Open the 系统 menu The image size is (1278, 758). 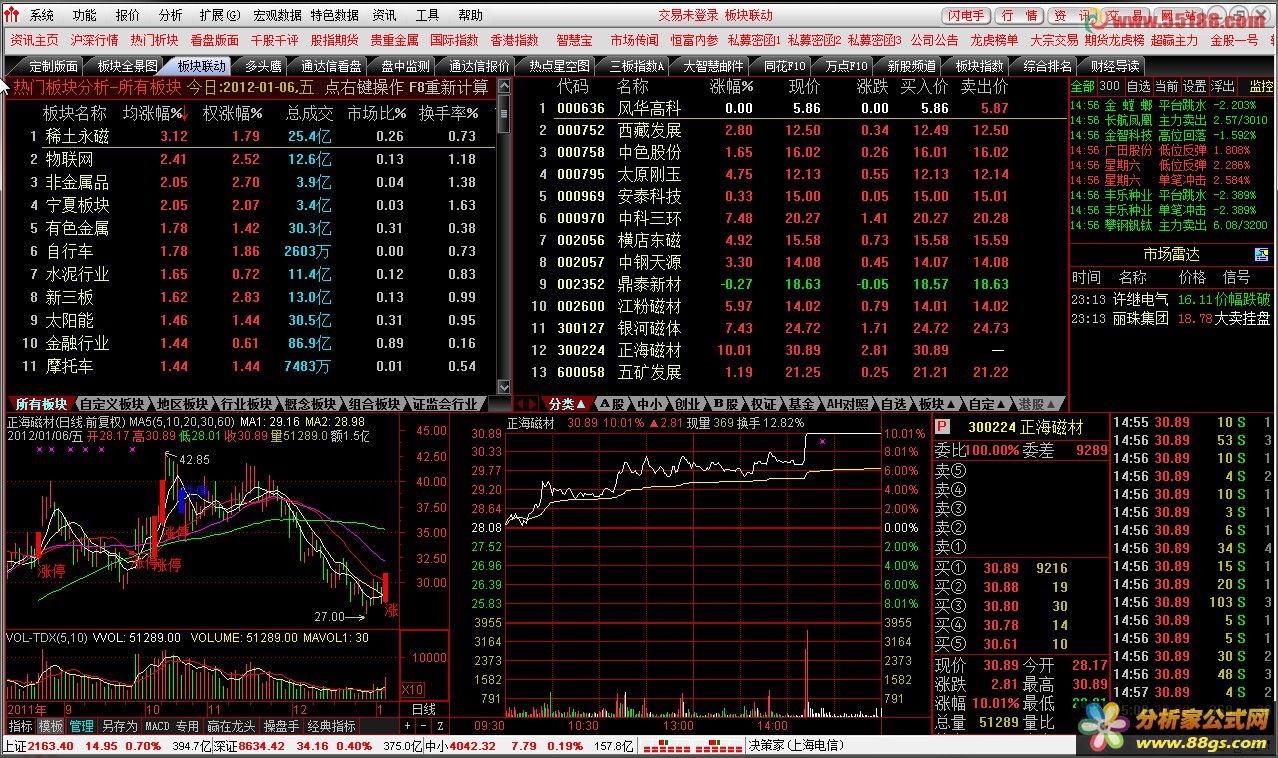coord(42,16)
